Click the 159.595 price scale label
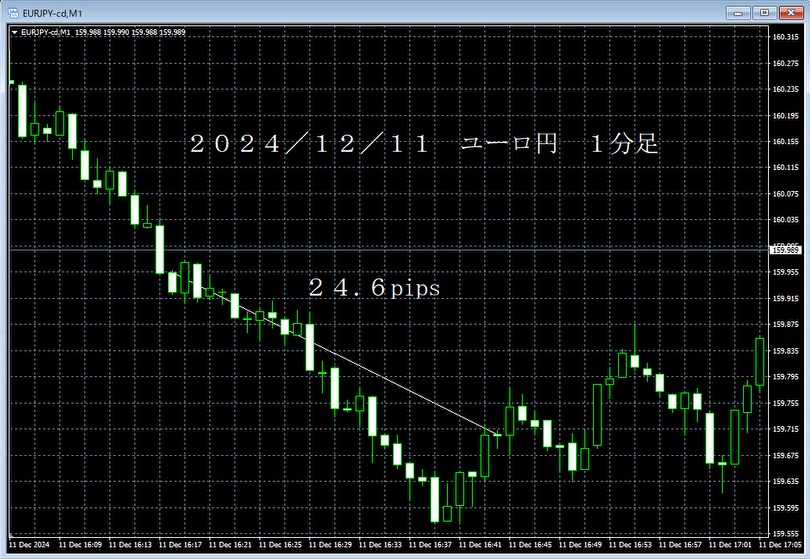The width and height of the screenshot is (810, 559). [x=785, y=508]
